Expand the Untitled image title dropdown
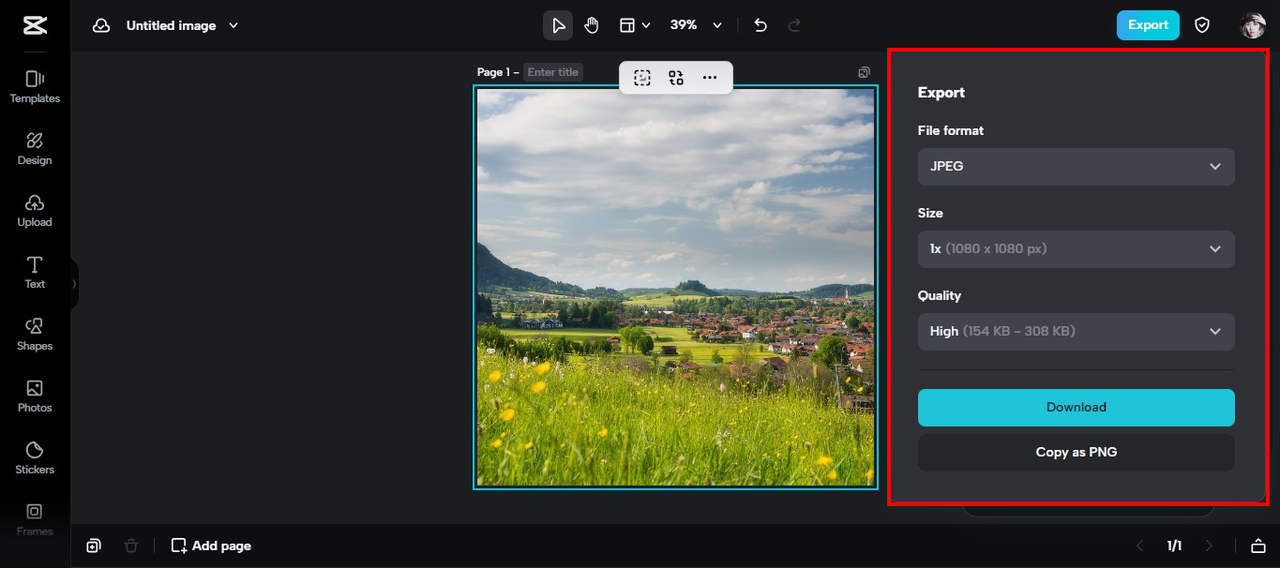1280x568 pixels. pos(233,25)
